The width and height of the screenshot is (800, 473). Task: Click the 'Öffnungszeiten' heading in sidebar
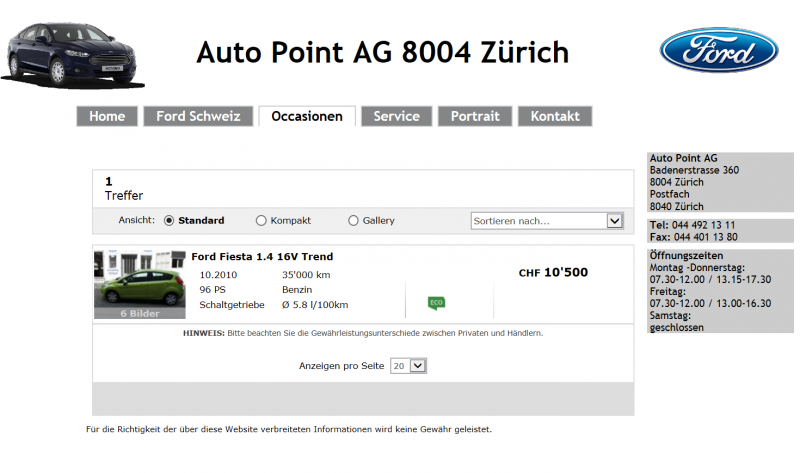686,255
